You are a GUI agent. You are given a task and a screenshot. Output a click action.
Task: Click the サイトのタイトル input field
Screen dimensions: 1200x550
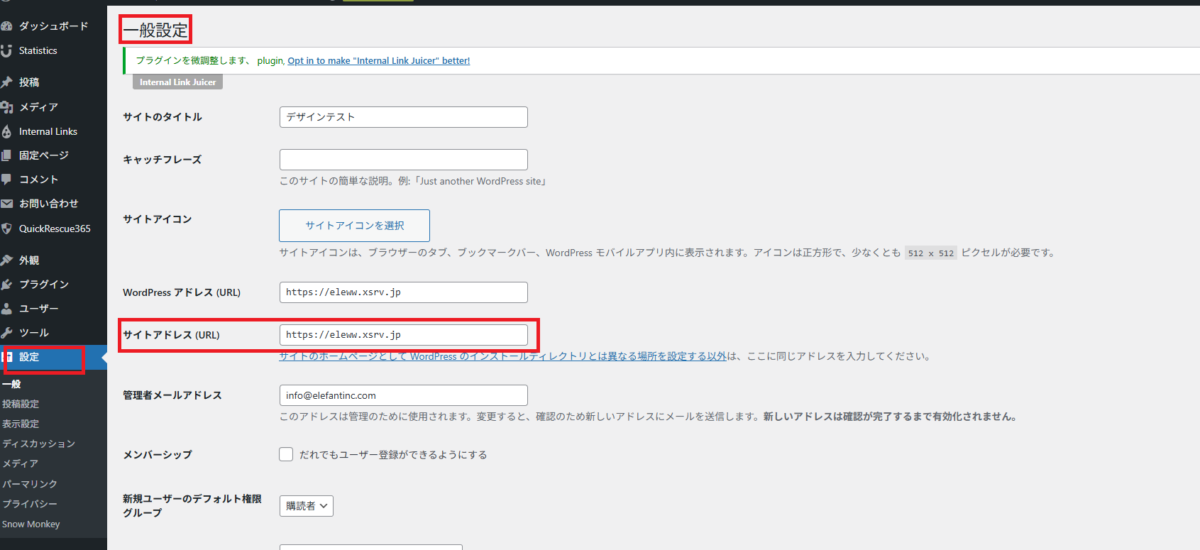[403, 117]
